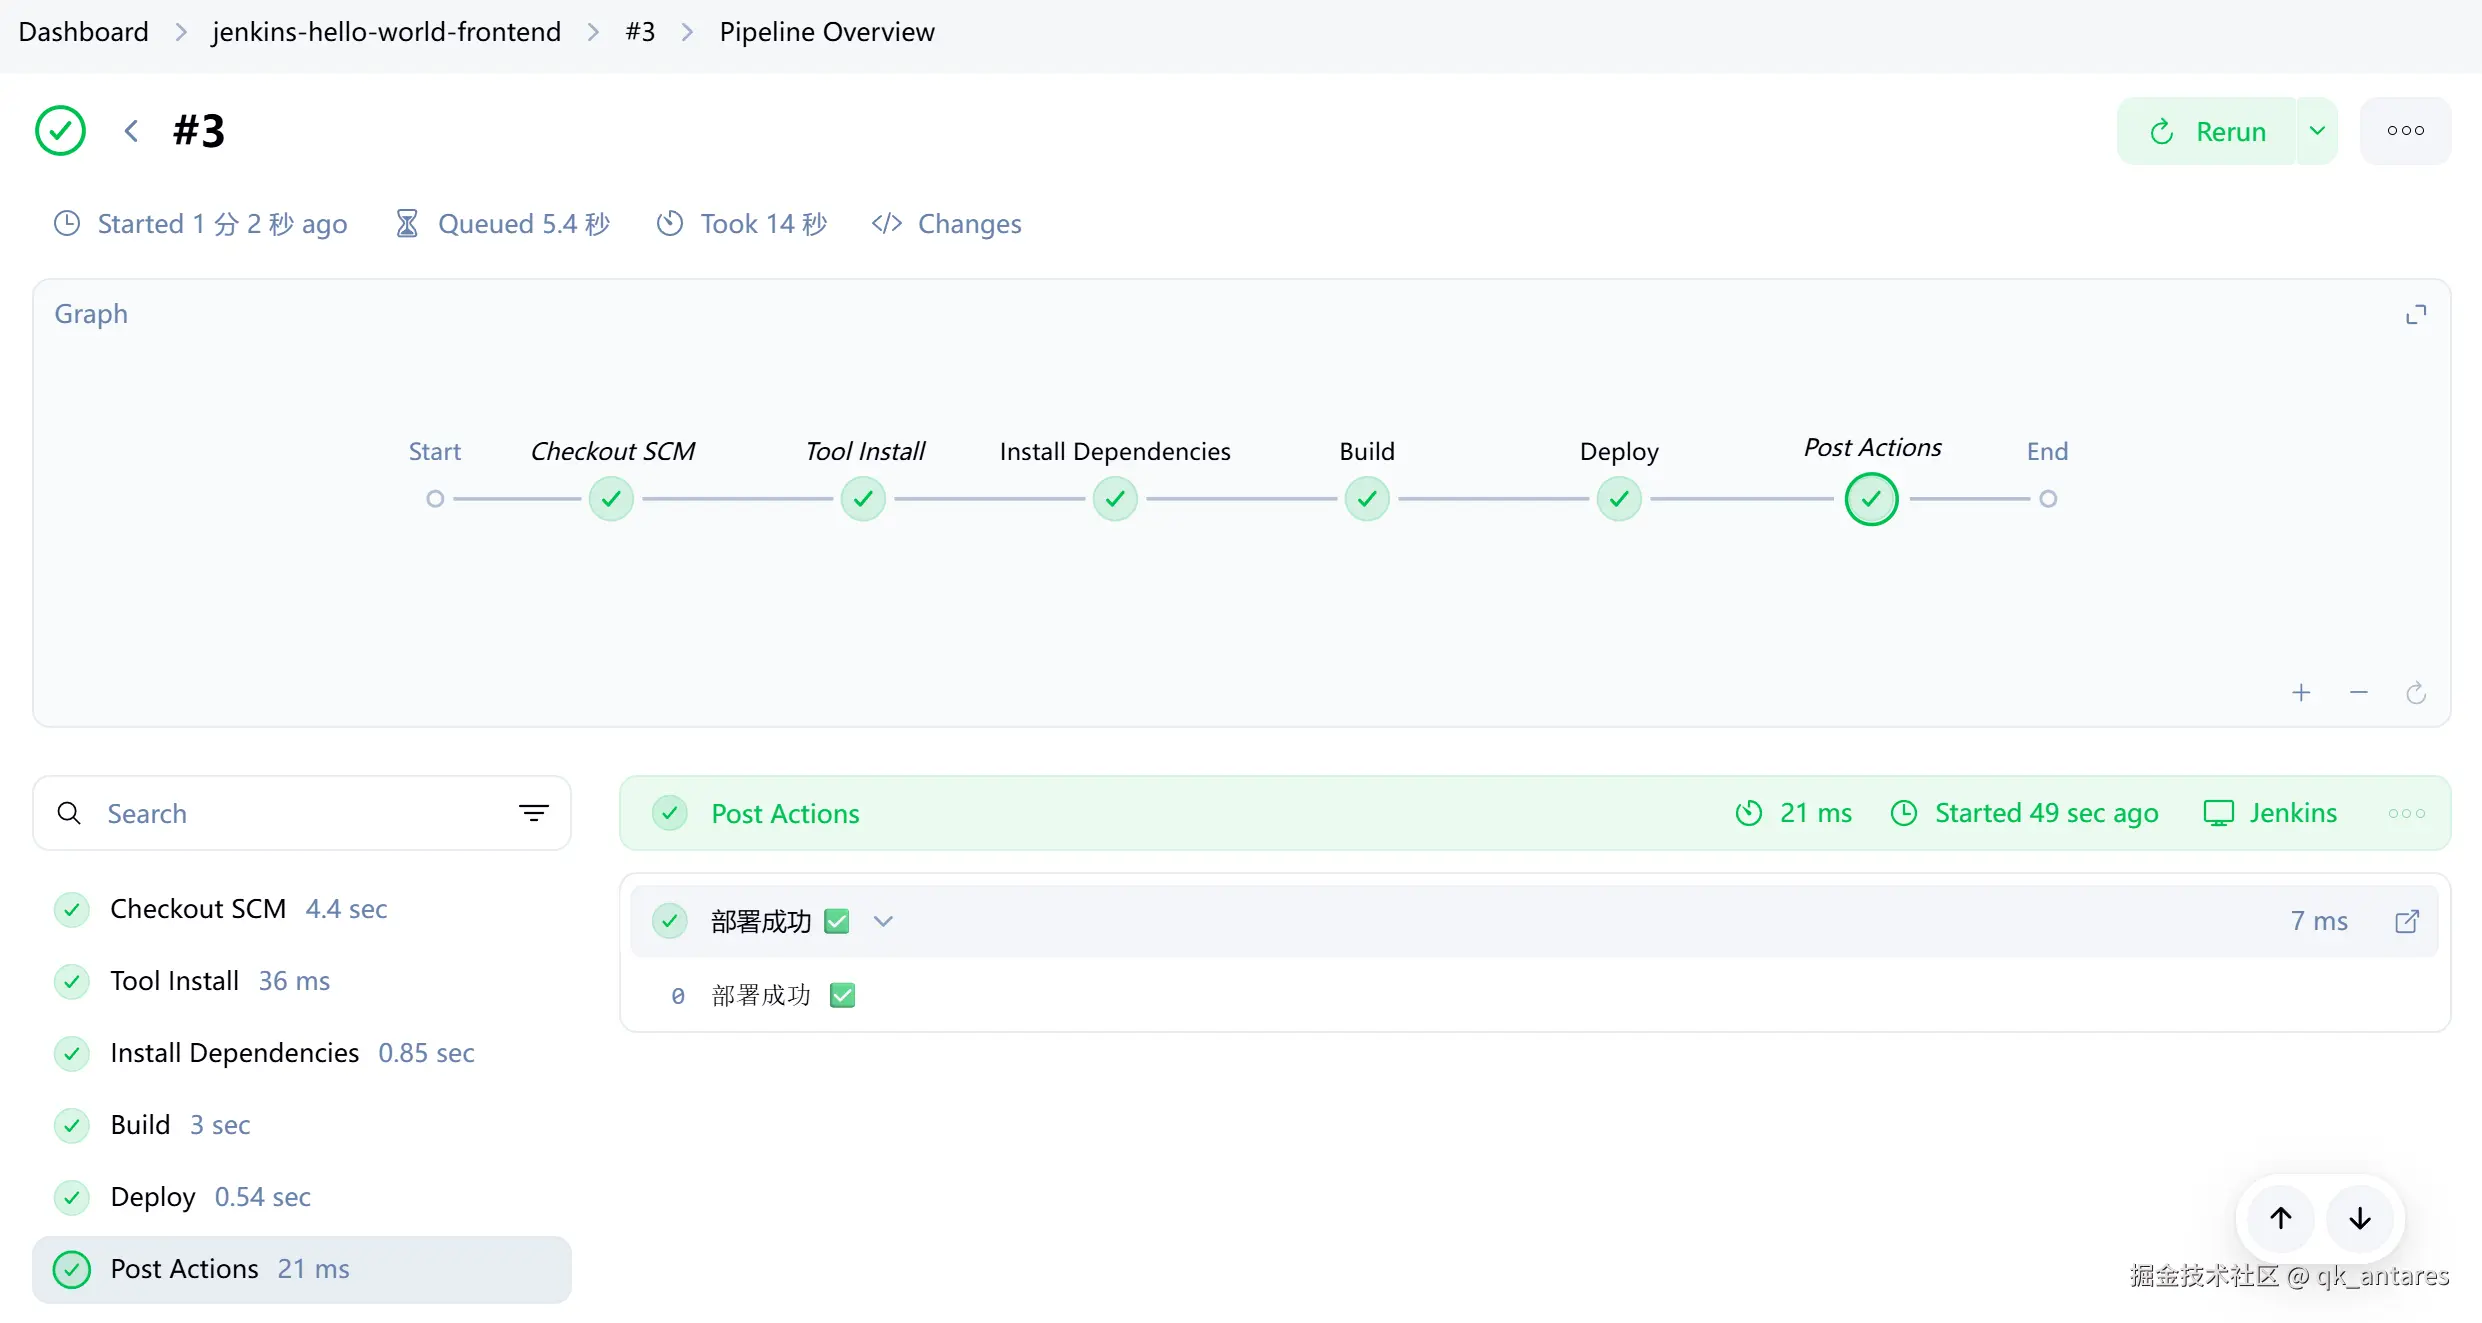Click the 'Started 49 sec ago' text
The height and width of the screenshot is (1323, 2482).
pos(2046,813)
